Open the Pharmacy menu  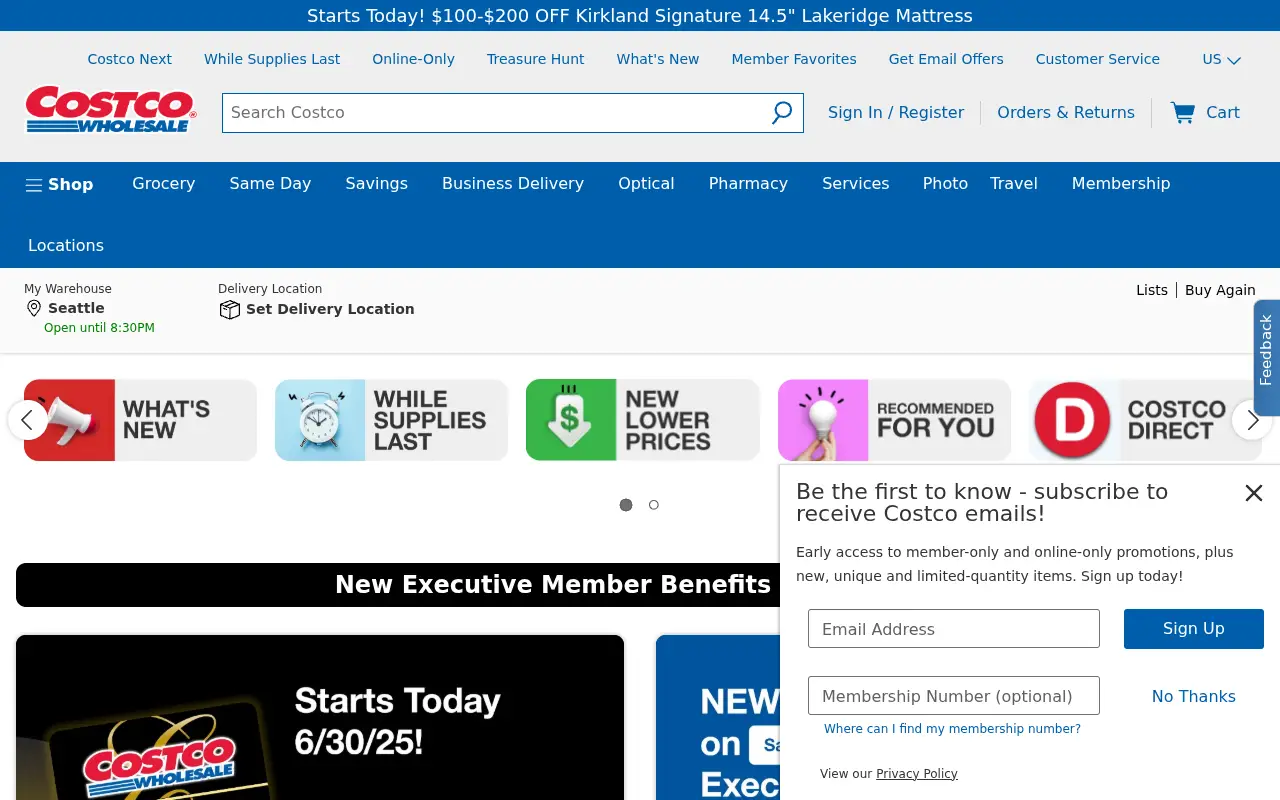(x=748, y=184)
